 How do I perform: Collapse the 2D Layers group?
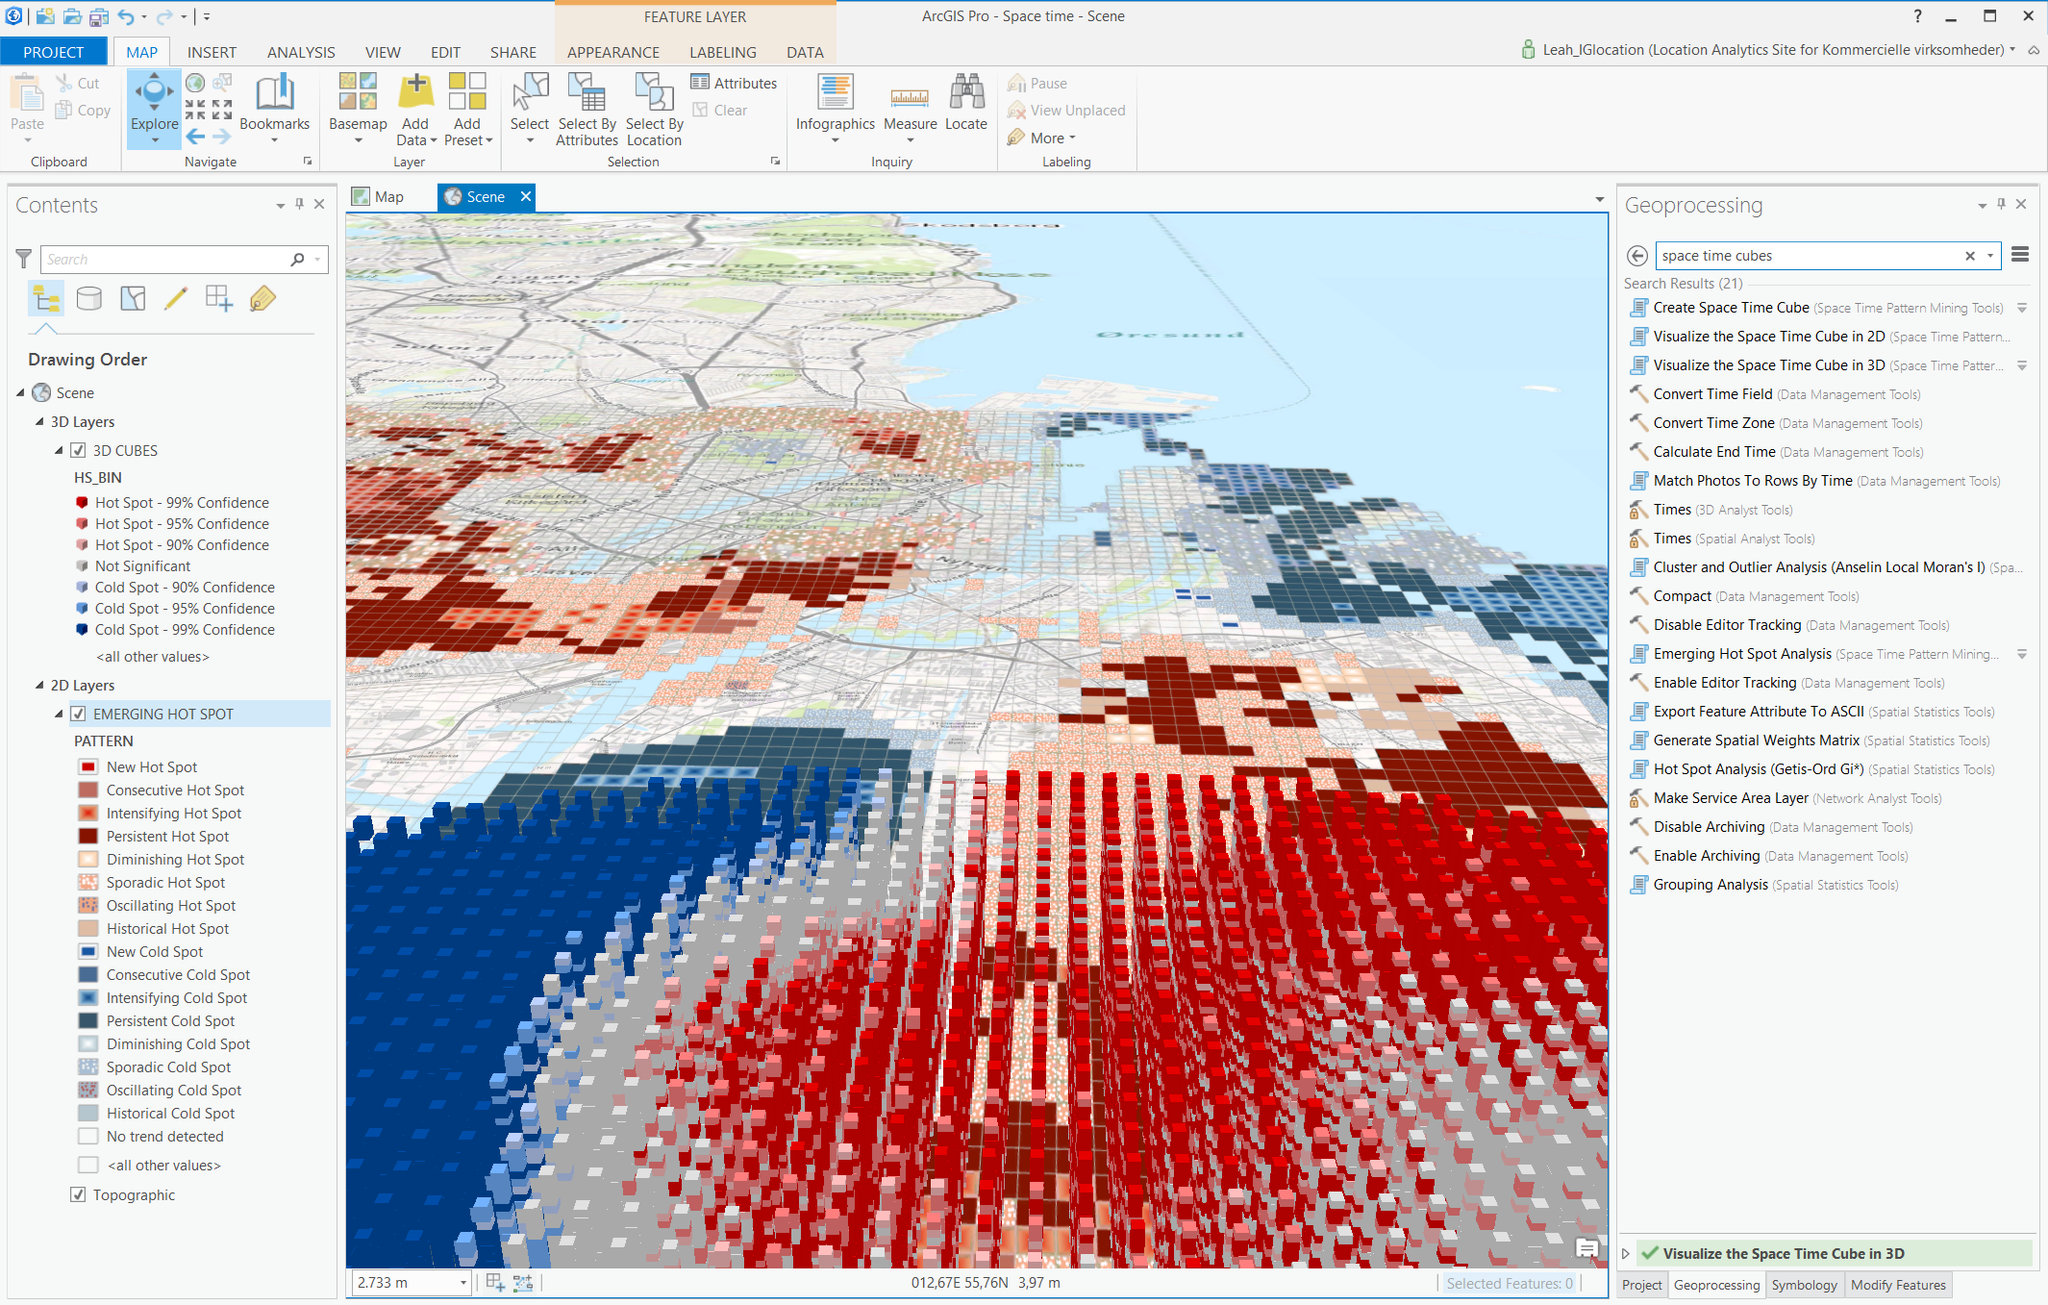38,685
